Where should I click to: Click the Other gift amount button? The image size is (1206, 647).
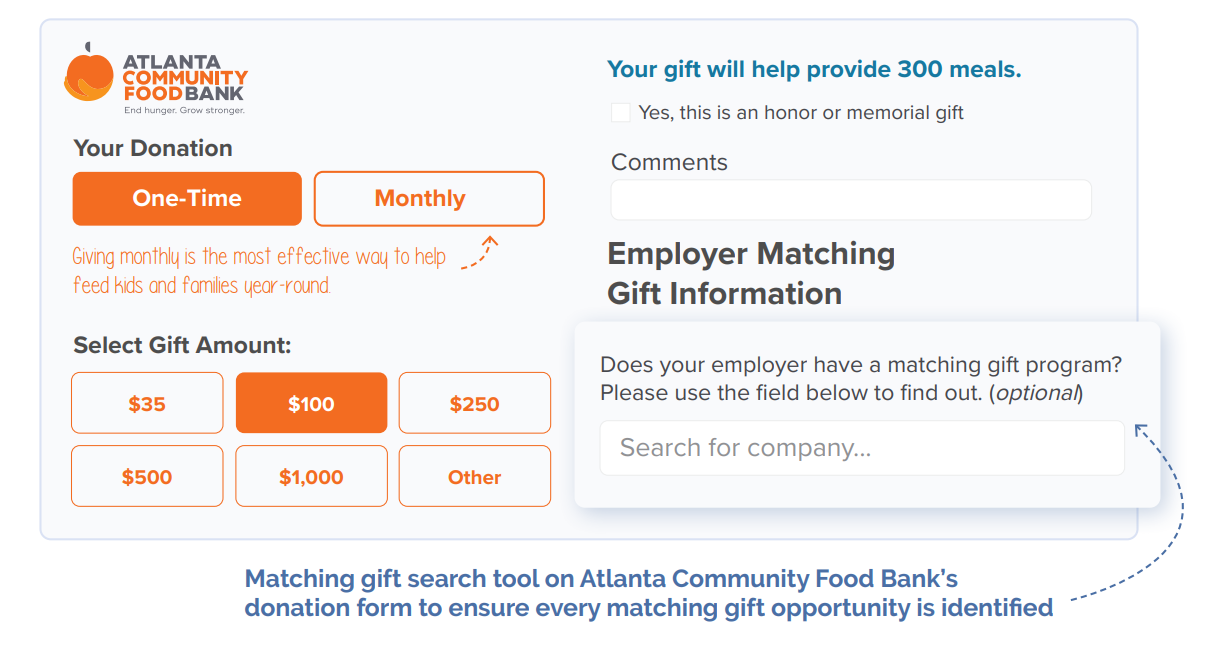(x=474, y=476)
